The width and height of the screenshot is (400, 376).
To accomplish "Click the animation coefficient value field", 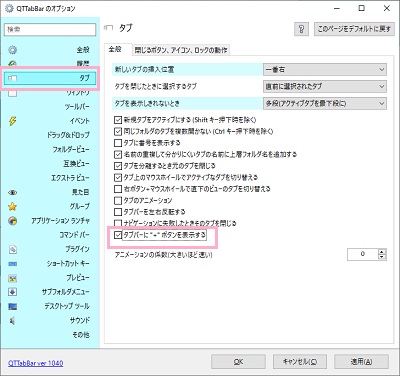I will click(363, 254).
